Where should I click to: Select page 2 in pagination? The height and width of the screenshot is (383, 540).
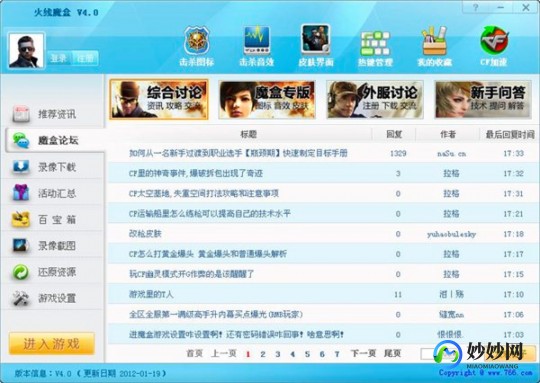(x=263, y=354)
